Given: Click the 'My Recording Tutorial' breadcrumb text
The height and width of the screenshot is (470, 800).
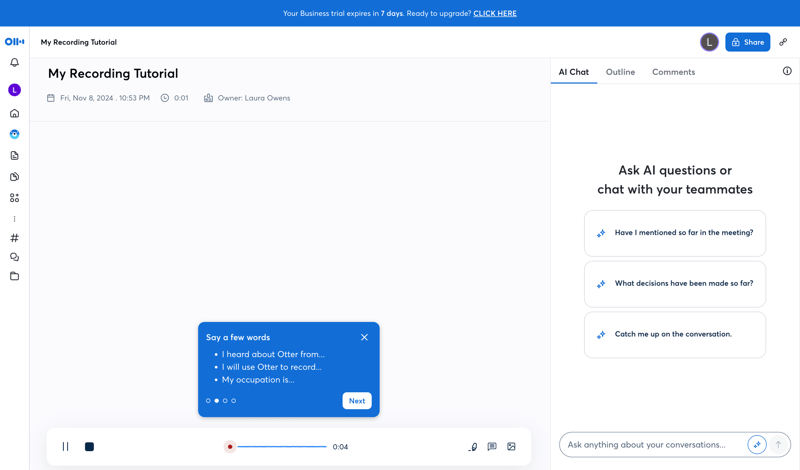Looking at the screenshot, I should pyautogui.click(x=79, y=42).
